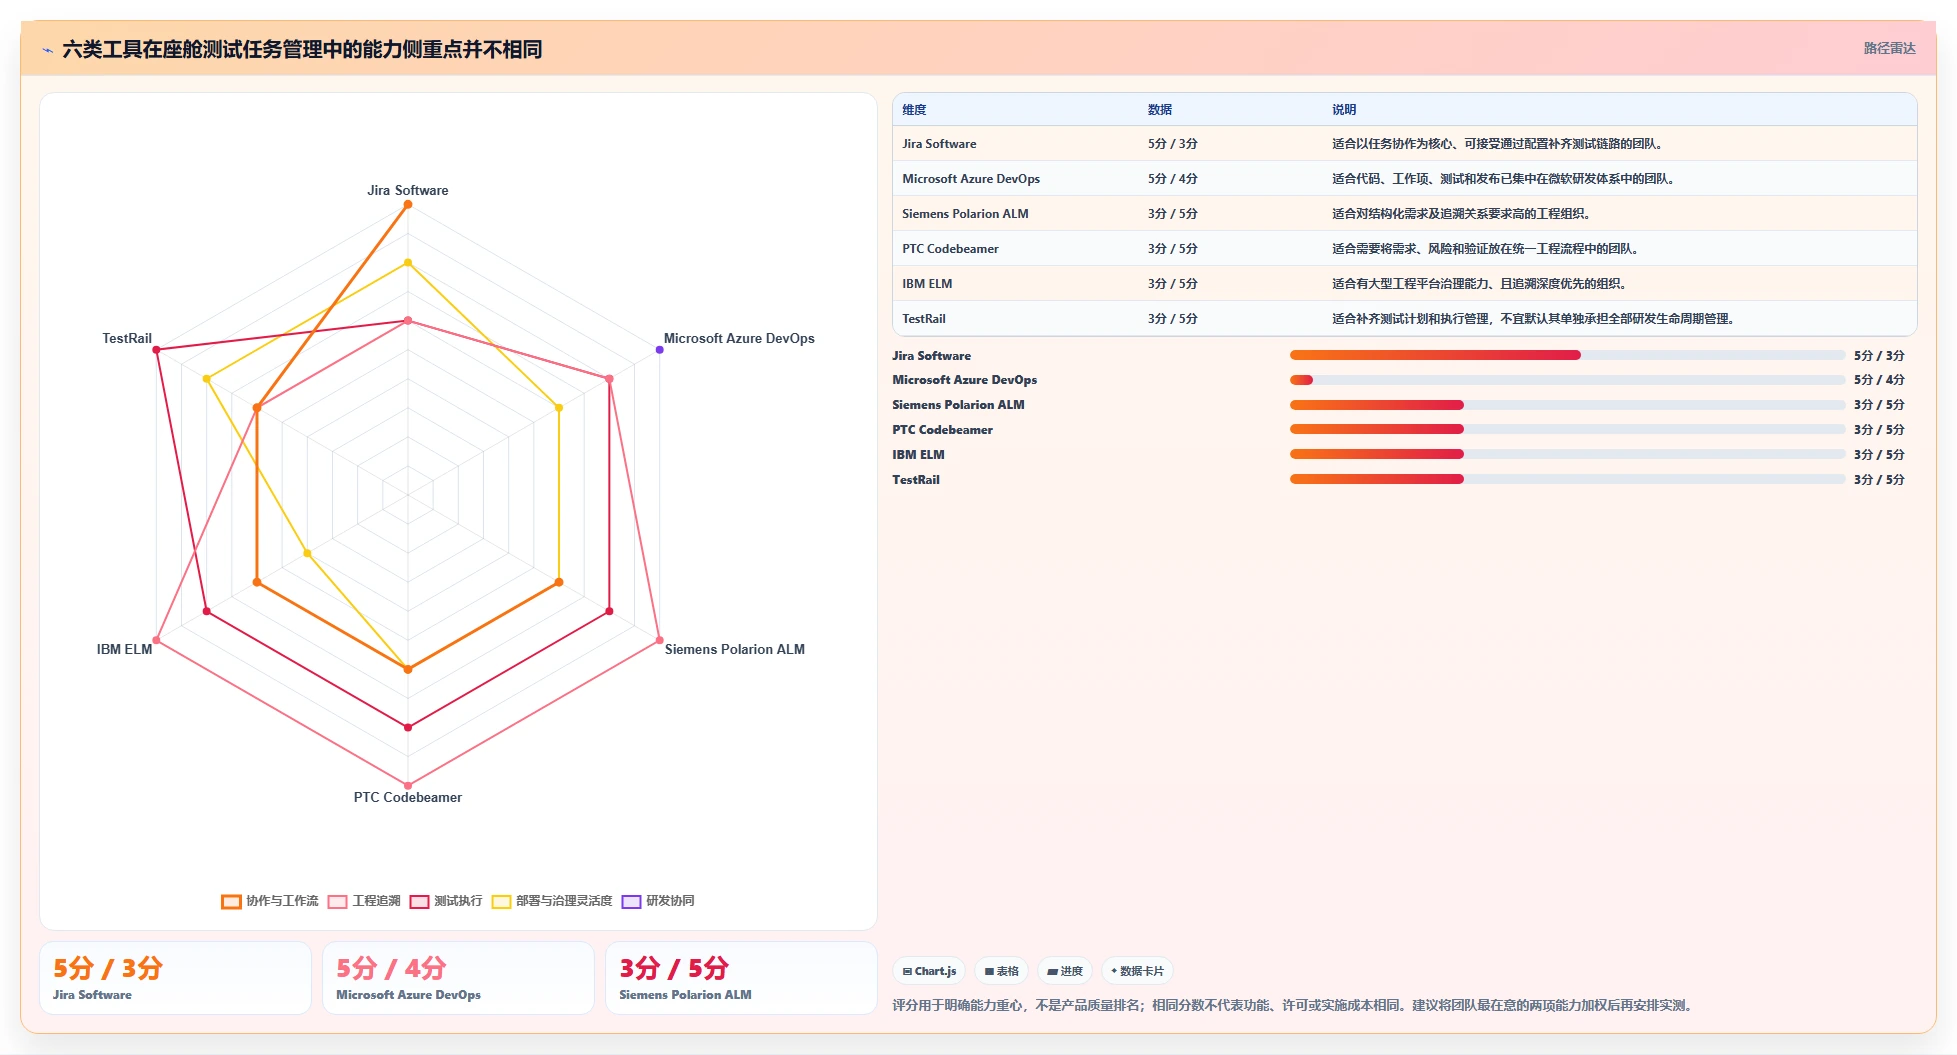
Task: Click the Siemens Polarion ALM progress bar
Action: point(1567,405)
